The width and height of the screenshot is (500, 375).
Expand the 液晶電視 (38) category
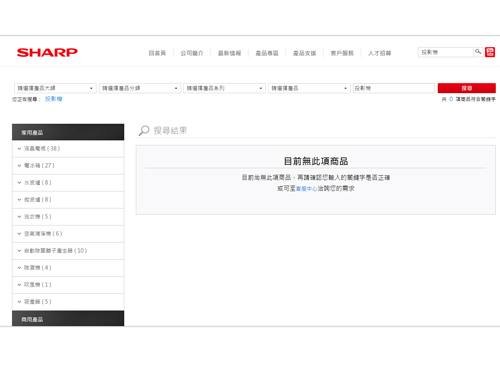pos(68,149)
